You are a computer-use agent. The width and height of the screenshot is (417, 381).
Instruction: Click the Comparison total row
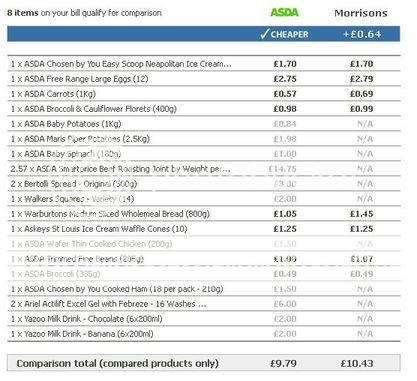point(204,363)
